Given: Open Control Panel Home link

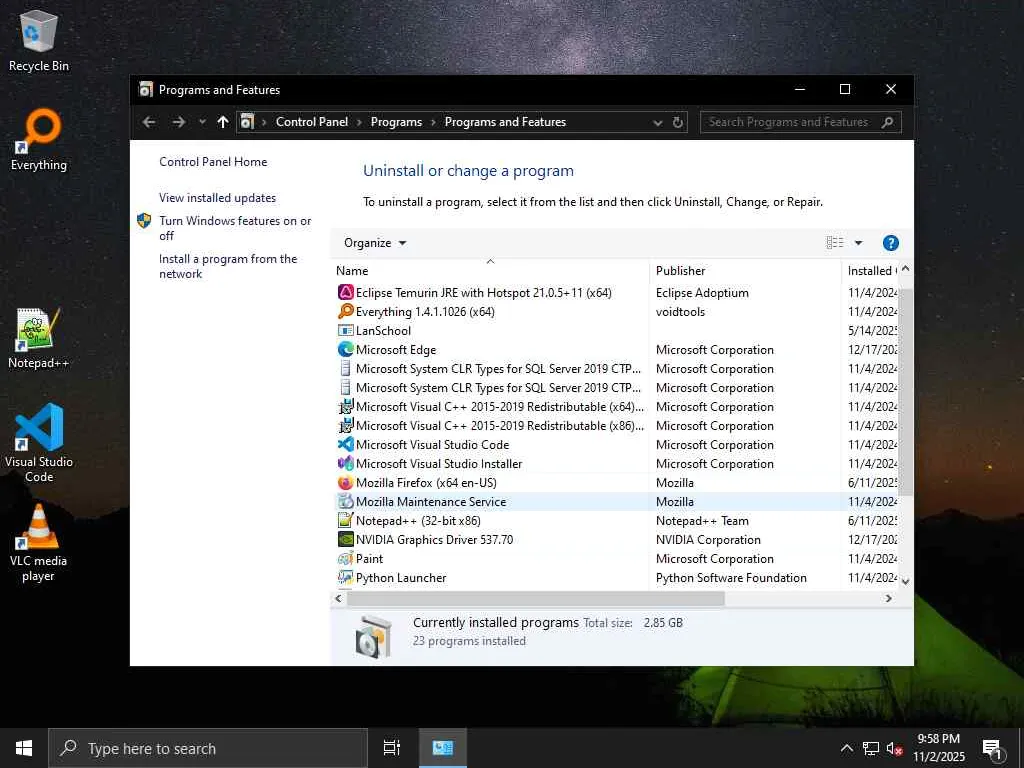Looking at the screenshot, I should click(x=213, y=162).
